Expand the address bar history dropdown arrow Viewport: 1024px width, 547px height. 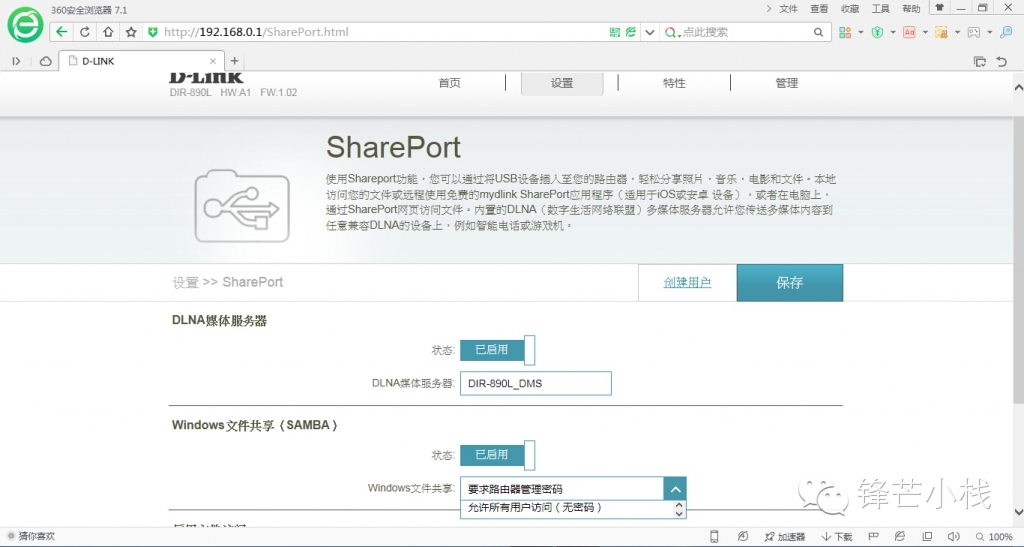coord(649,32)
